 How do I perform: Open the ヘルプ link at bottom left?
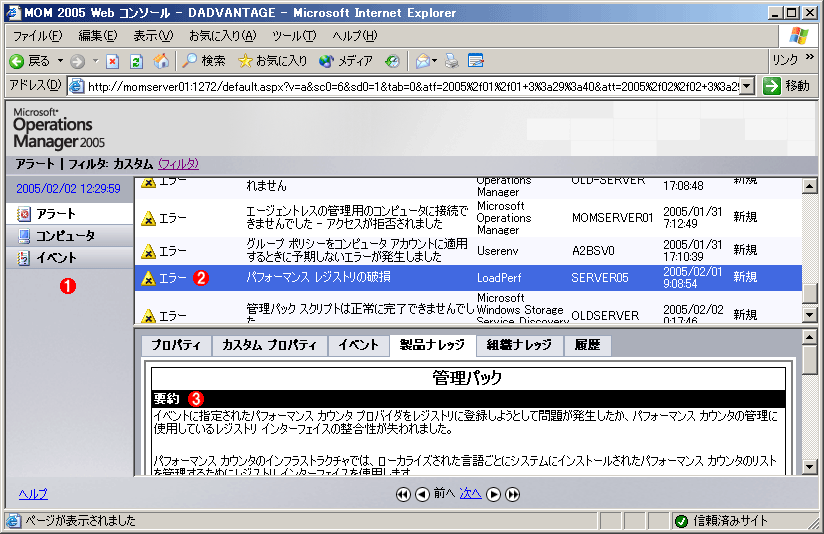coord(33,494)
